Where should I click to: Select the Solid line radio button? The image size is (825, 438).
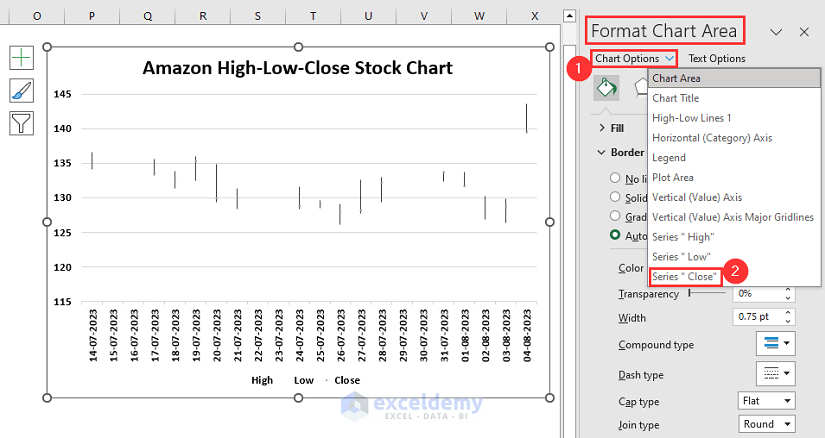pos(615,196)
